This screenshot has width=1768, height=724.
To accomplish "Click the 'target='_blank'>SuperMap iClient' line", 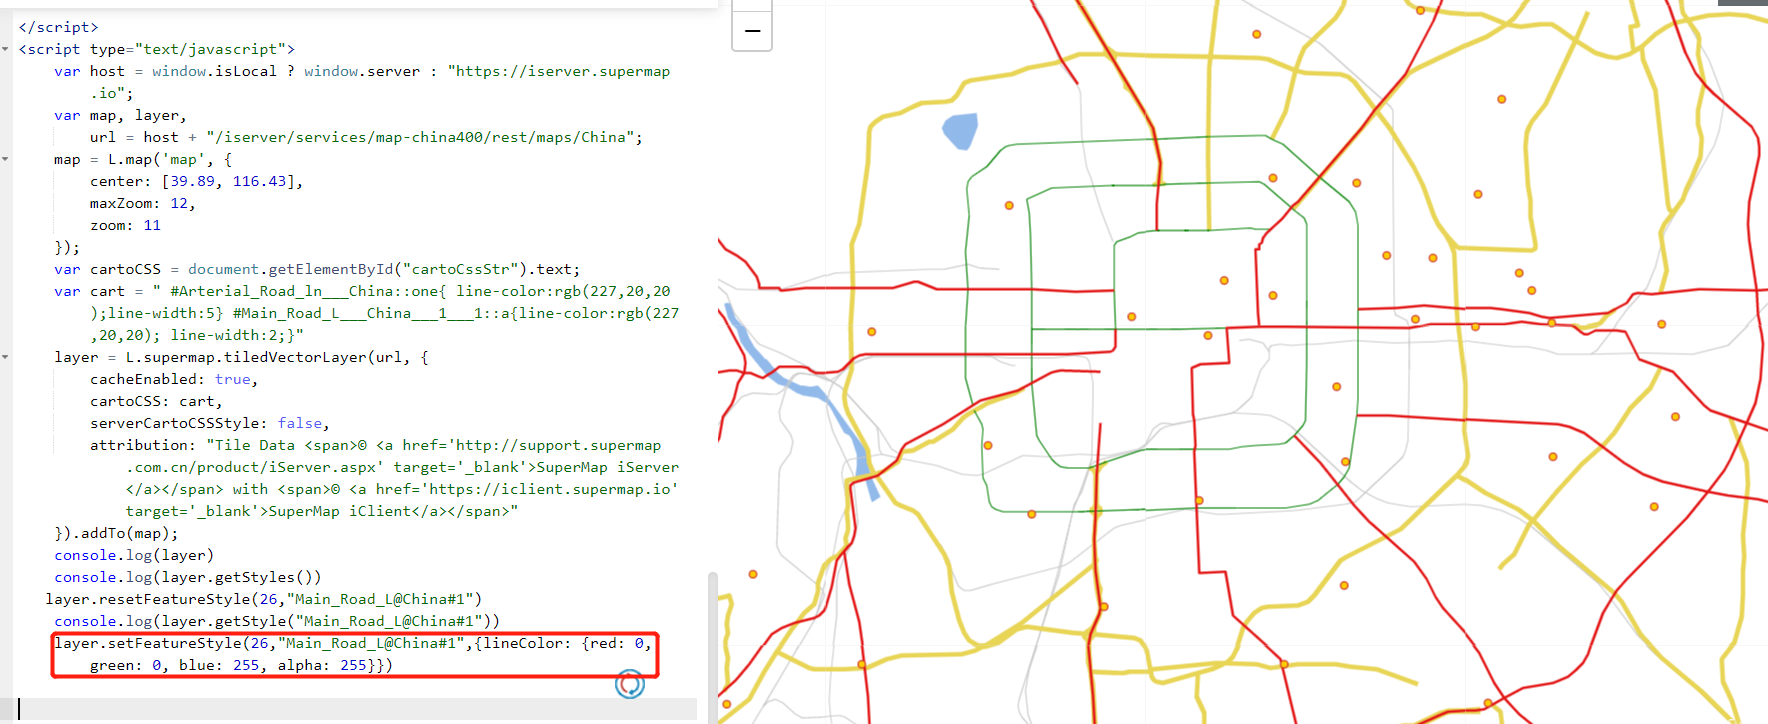I will pyautogui.click(x=322, y=511).
